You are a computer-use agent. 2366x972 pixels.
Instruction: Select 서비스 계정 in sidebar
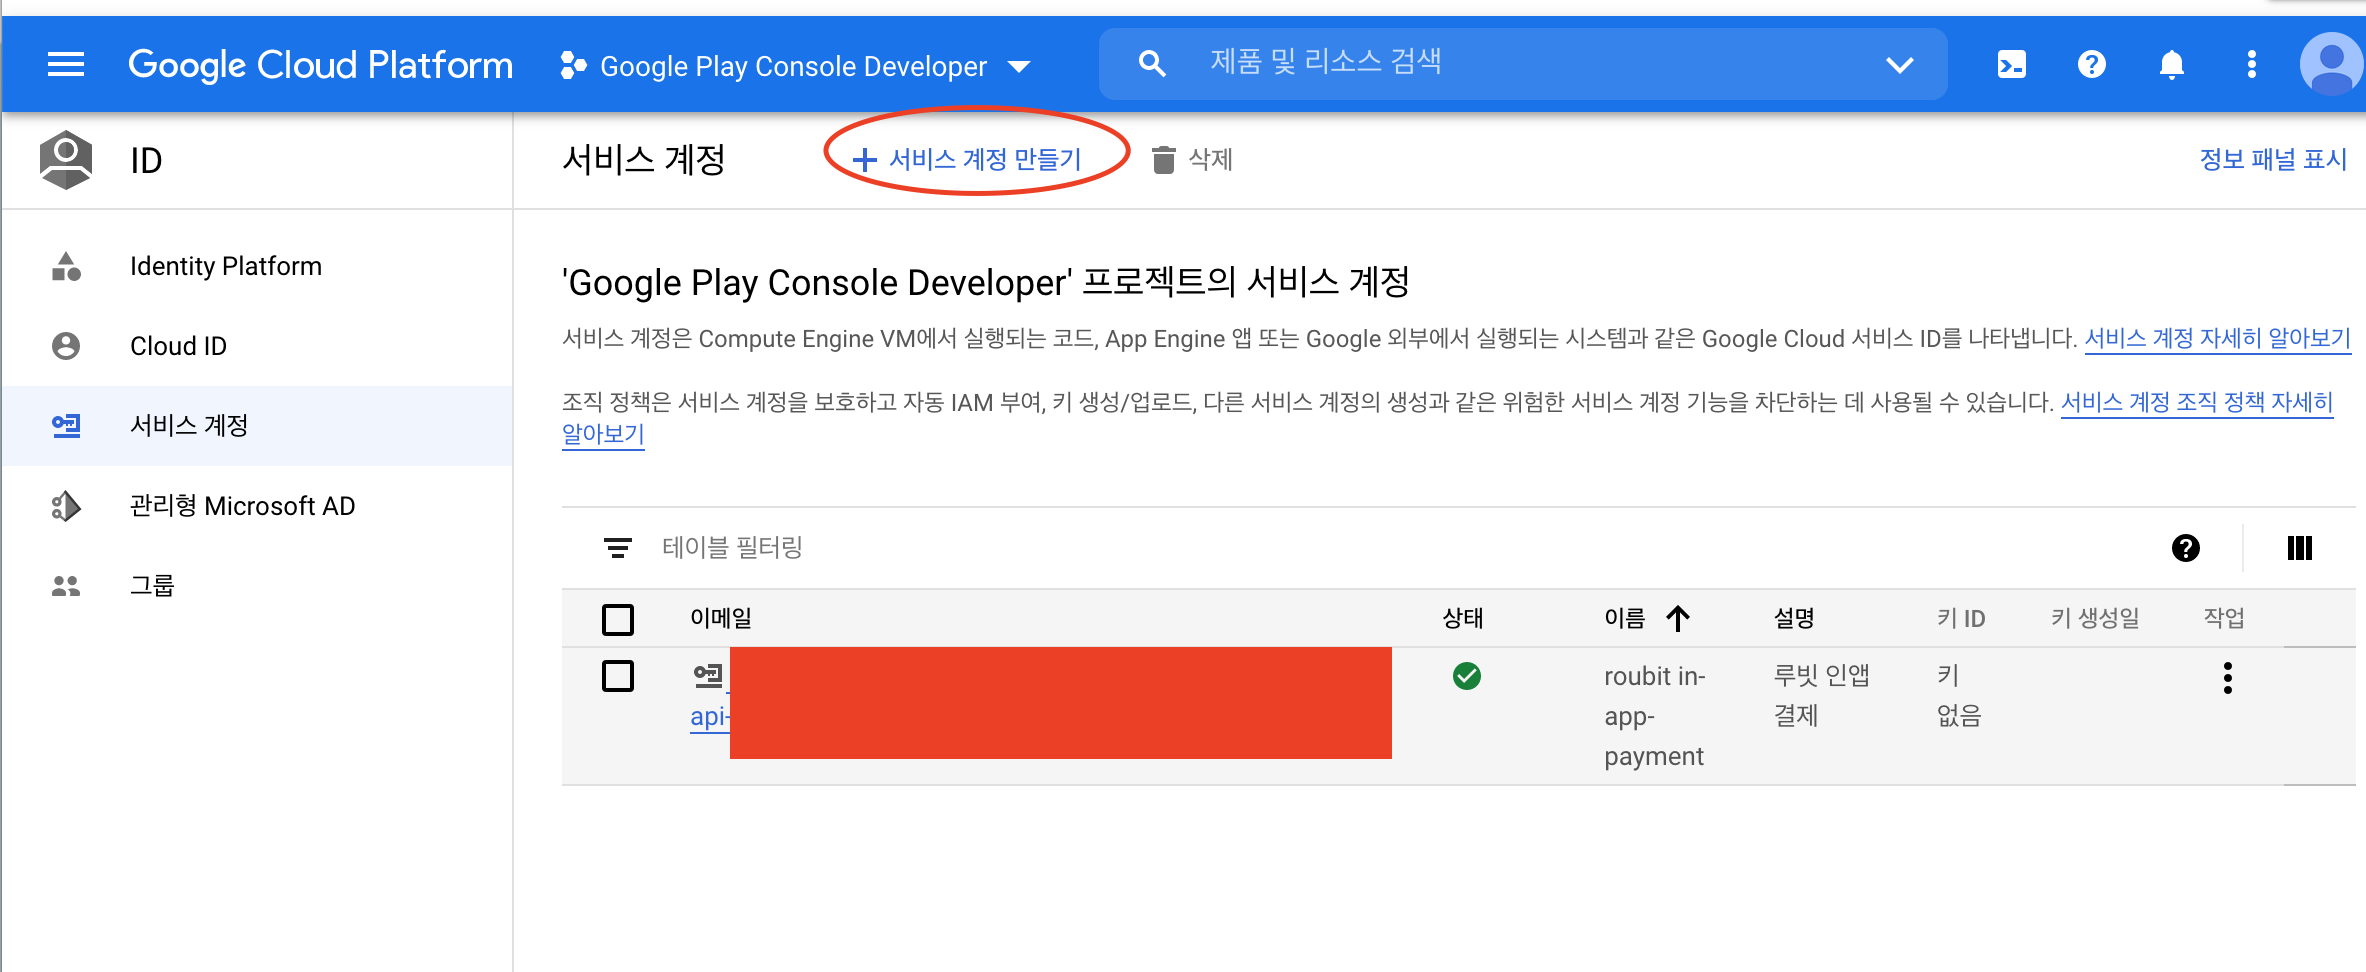click(x=257, y=426)
